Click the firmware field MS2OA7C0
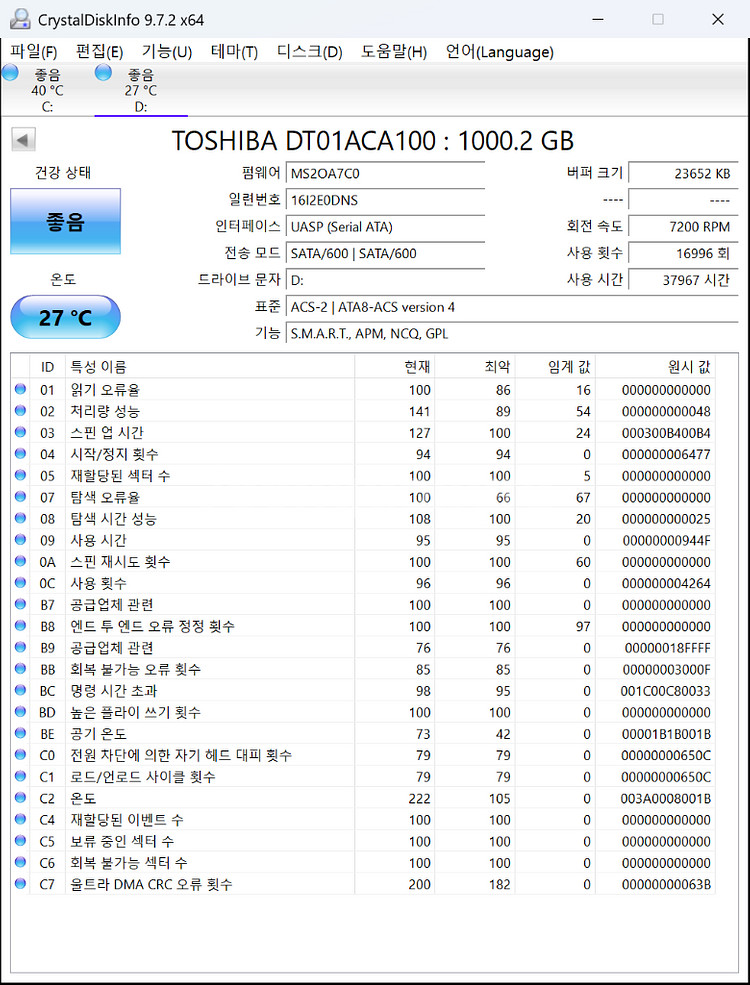 (x=384, y=173)
